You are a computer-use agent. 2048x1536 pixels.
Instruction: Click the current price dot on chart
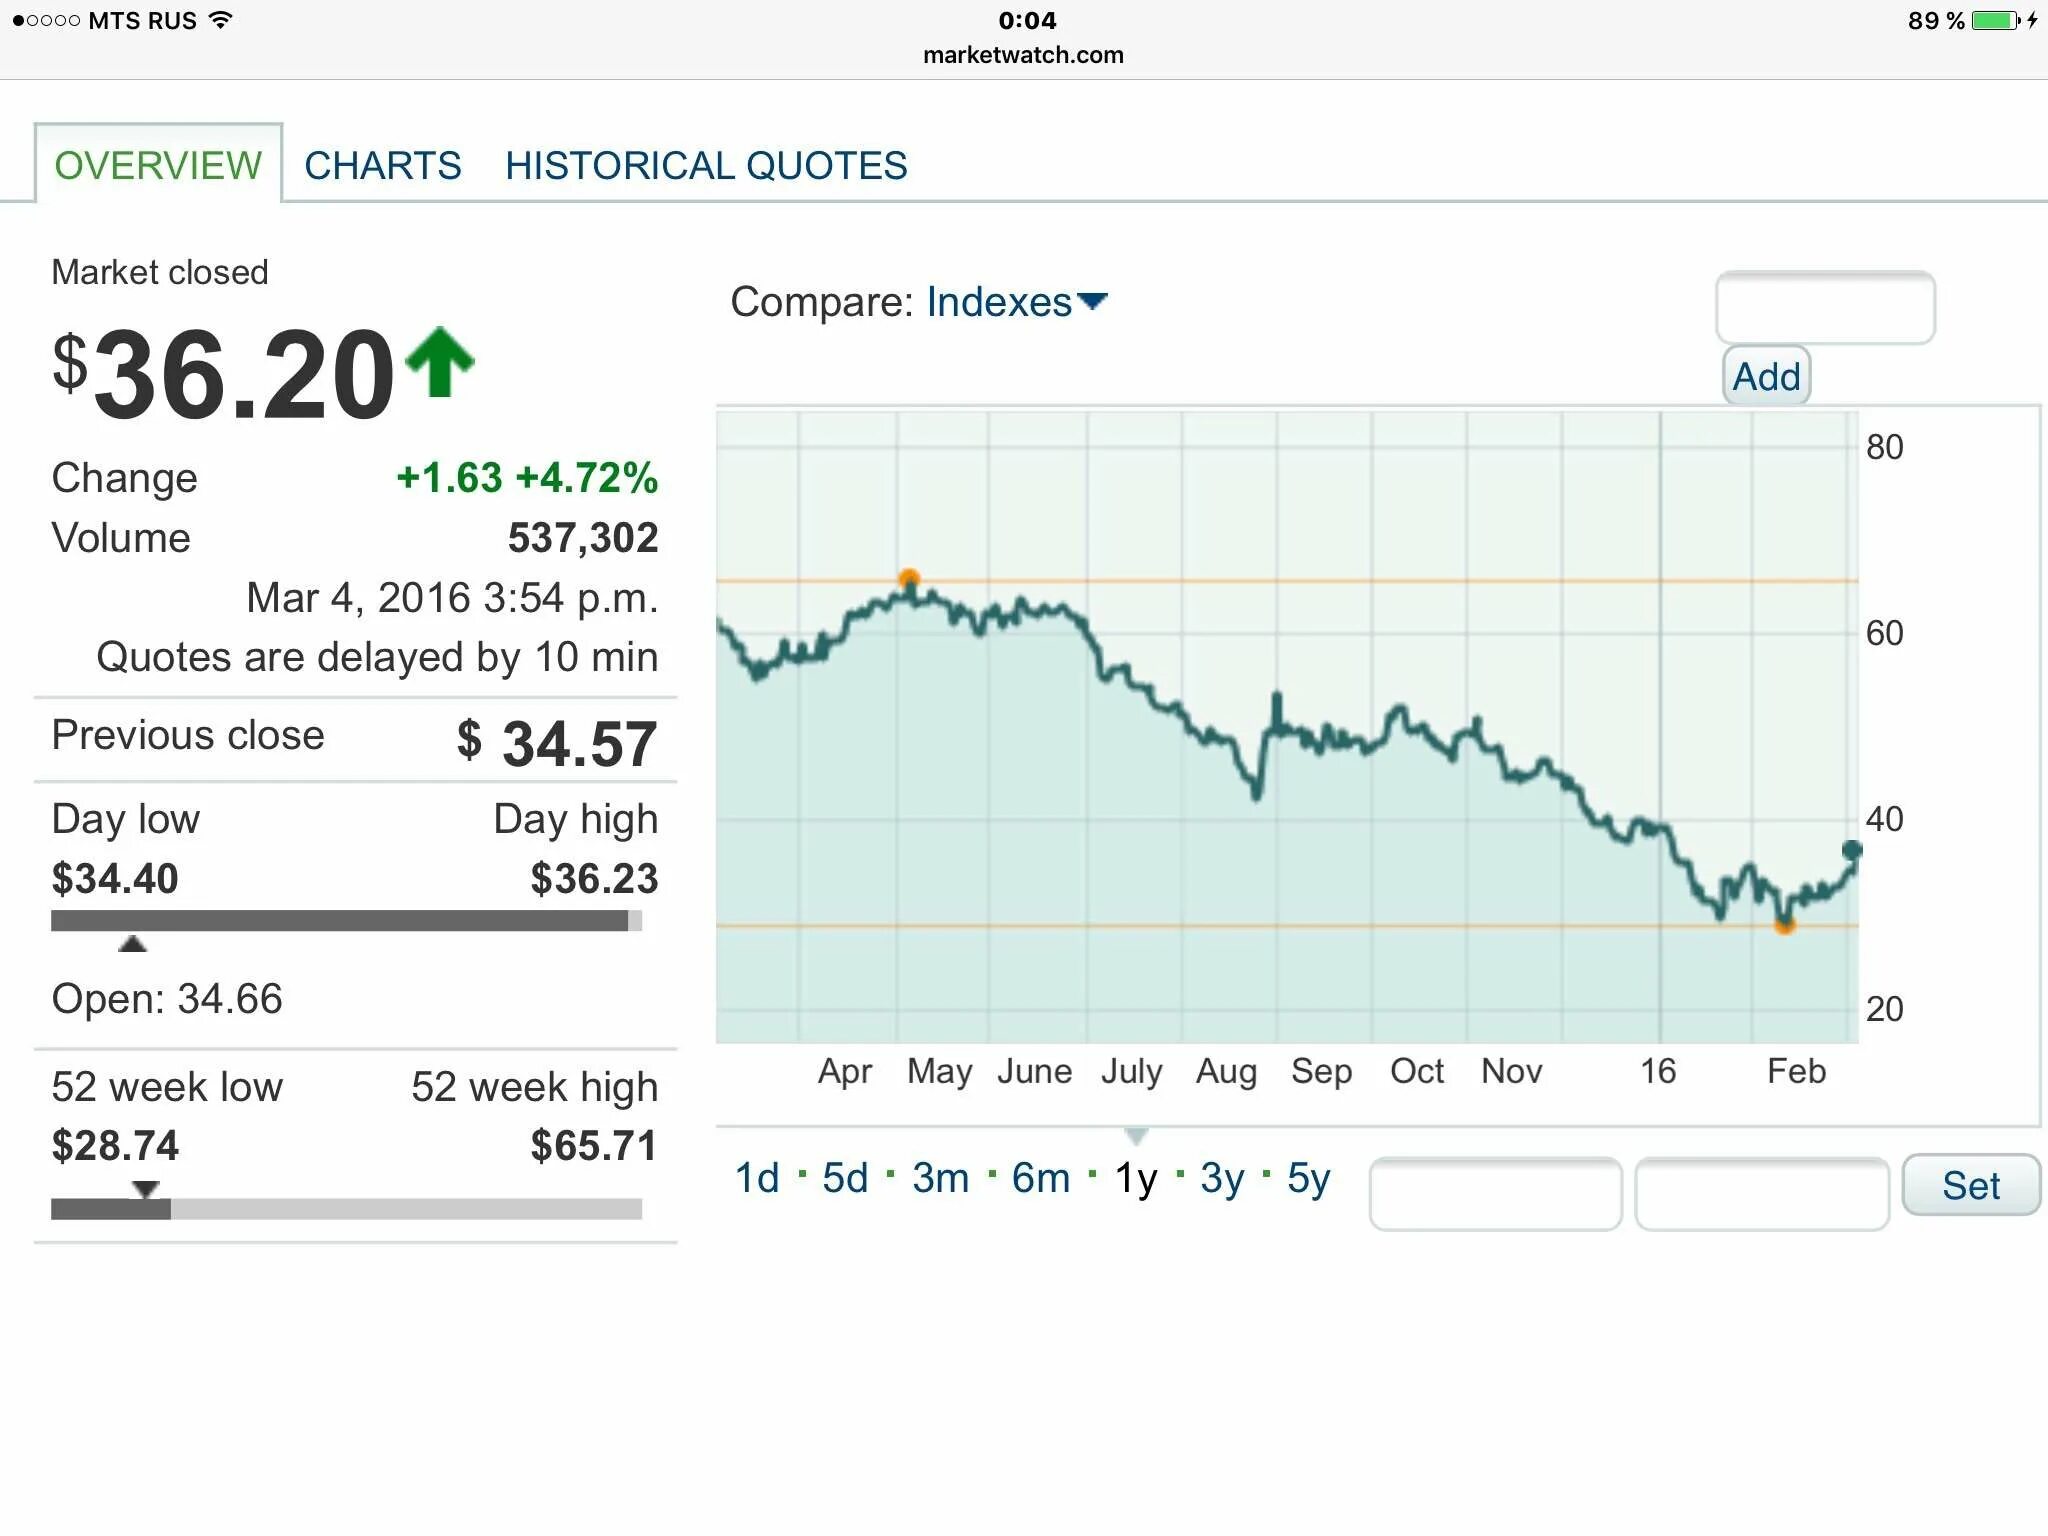[1852, 850]
